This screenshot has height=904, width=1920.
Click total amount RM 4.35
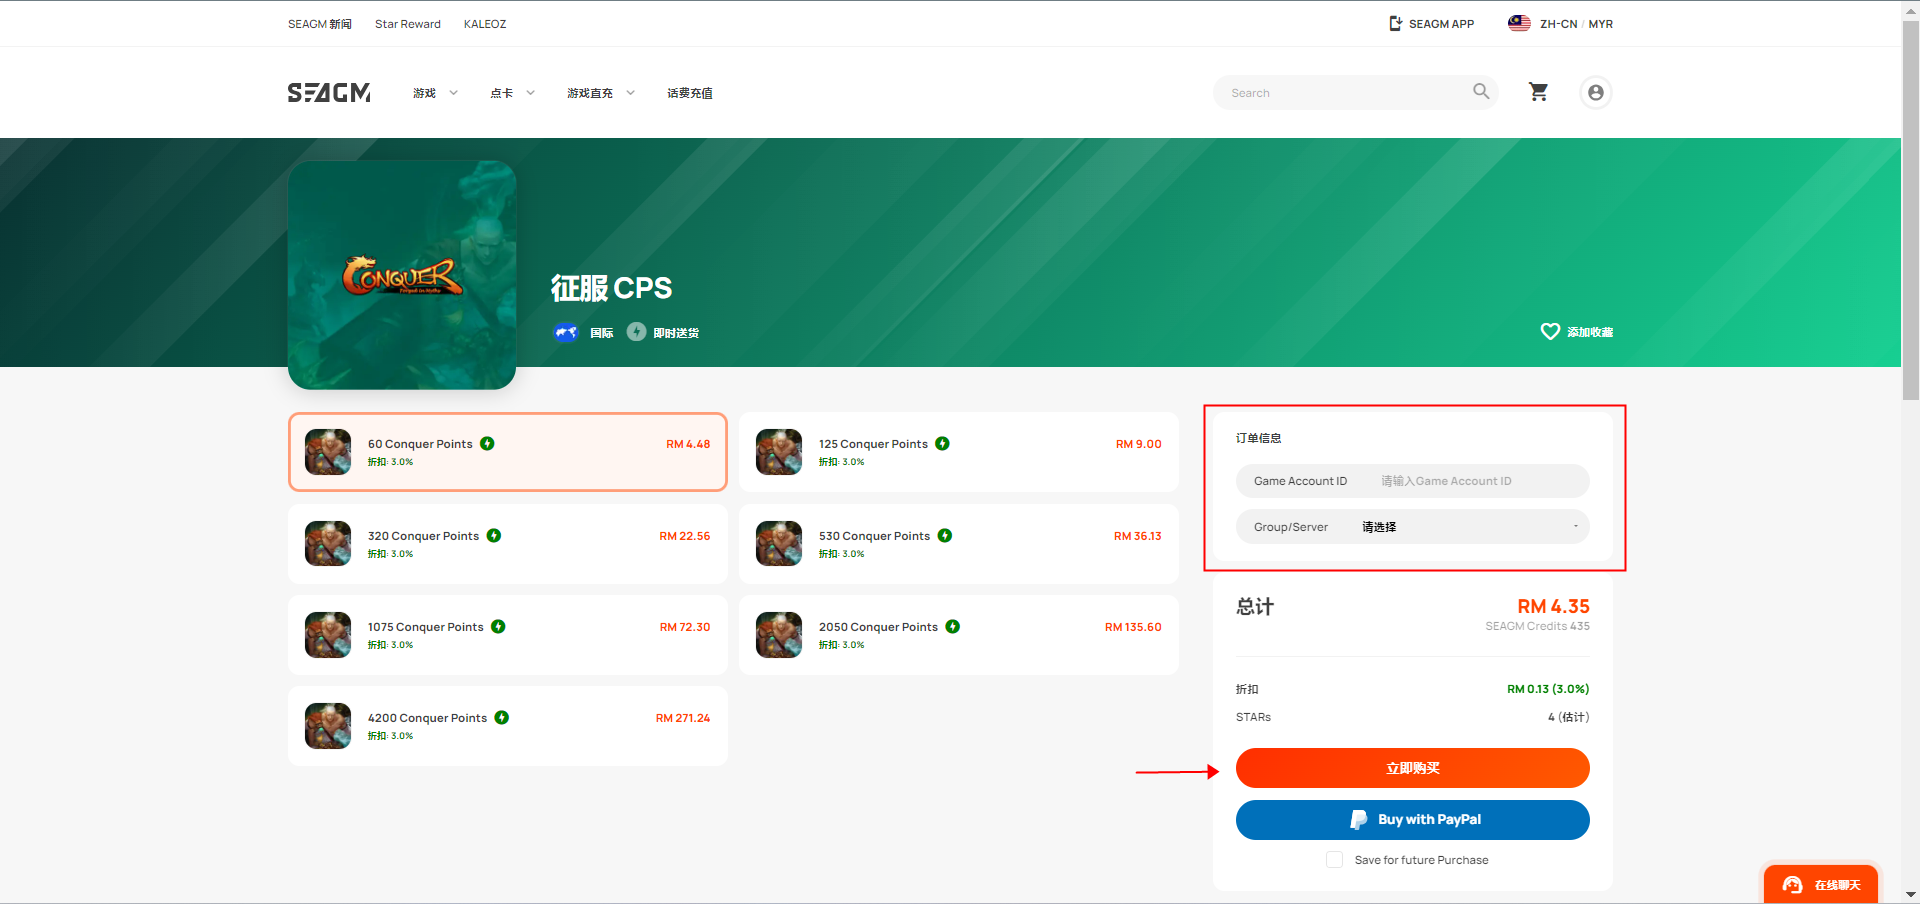click(1553, 606)
